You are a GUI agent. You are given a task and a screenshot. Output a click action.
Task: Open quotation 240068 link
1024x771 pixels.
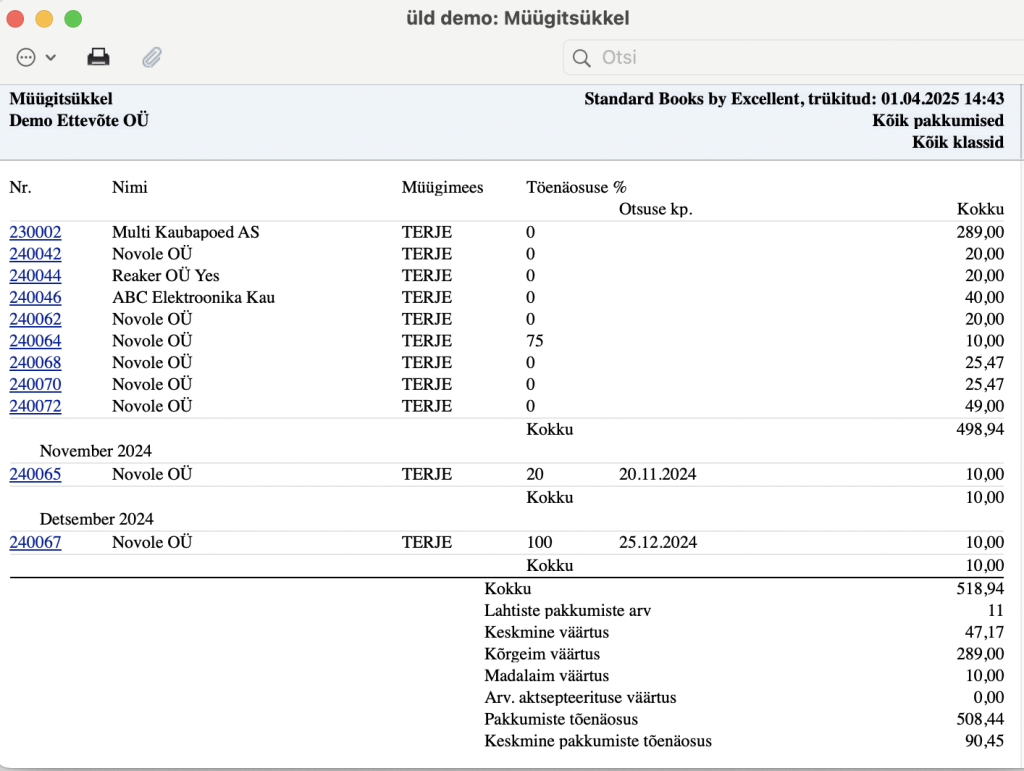(x=35, y=362)
